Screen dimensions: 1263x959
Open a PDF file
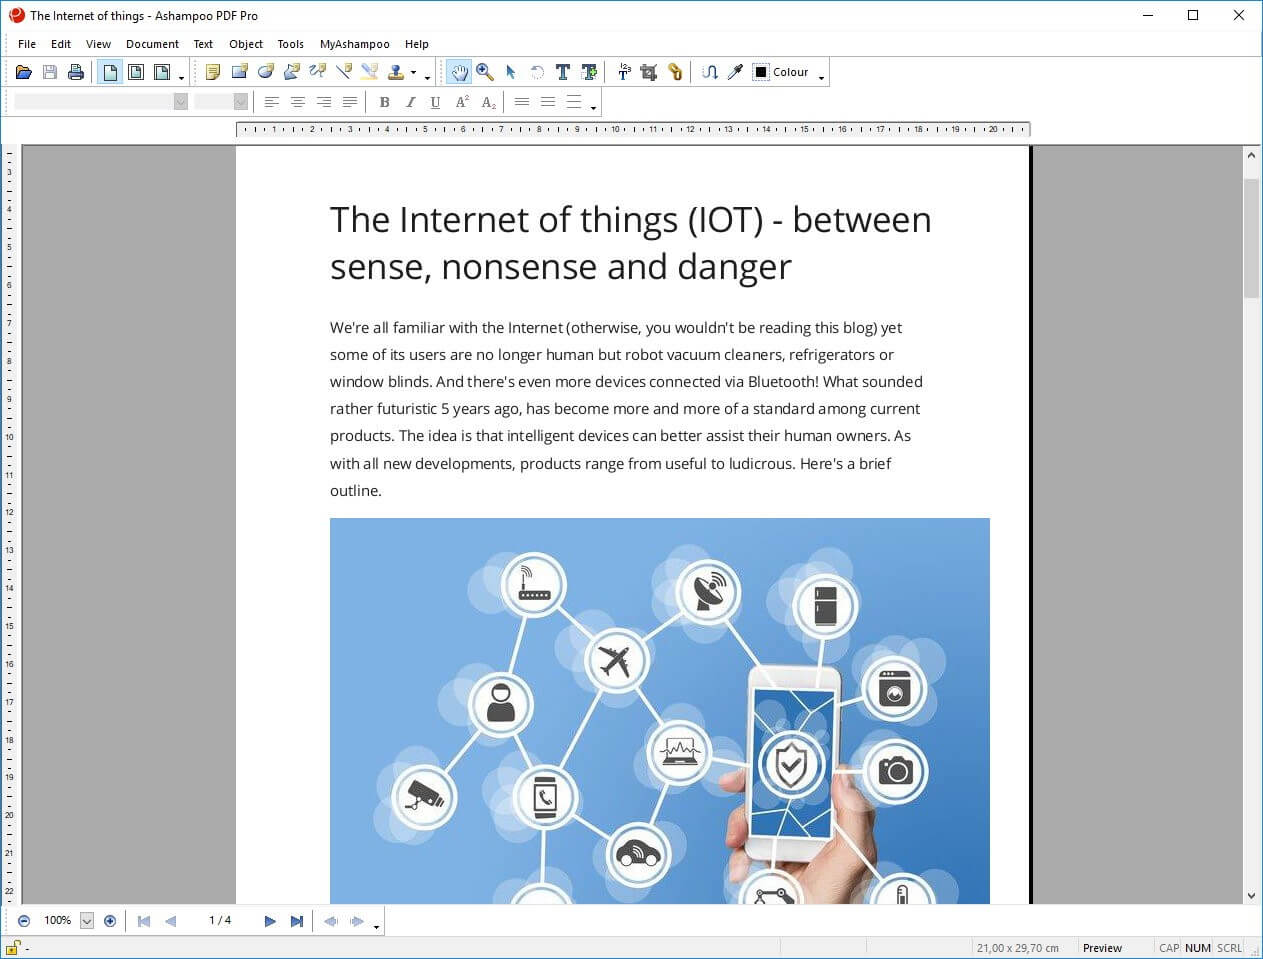(23, 71)
